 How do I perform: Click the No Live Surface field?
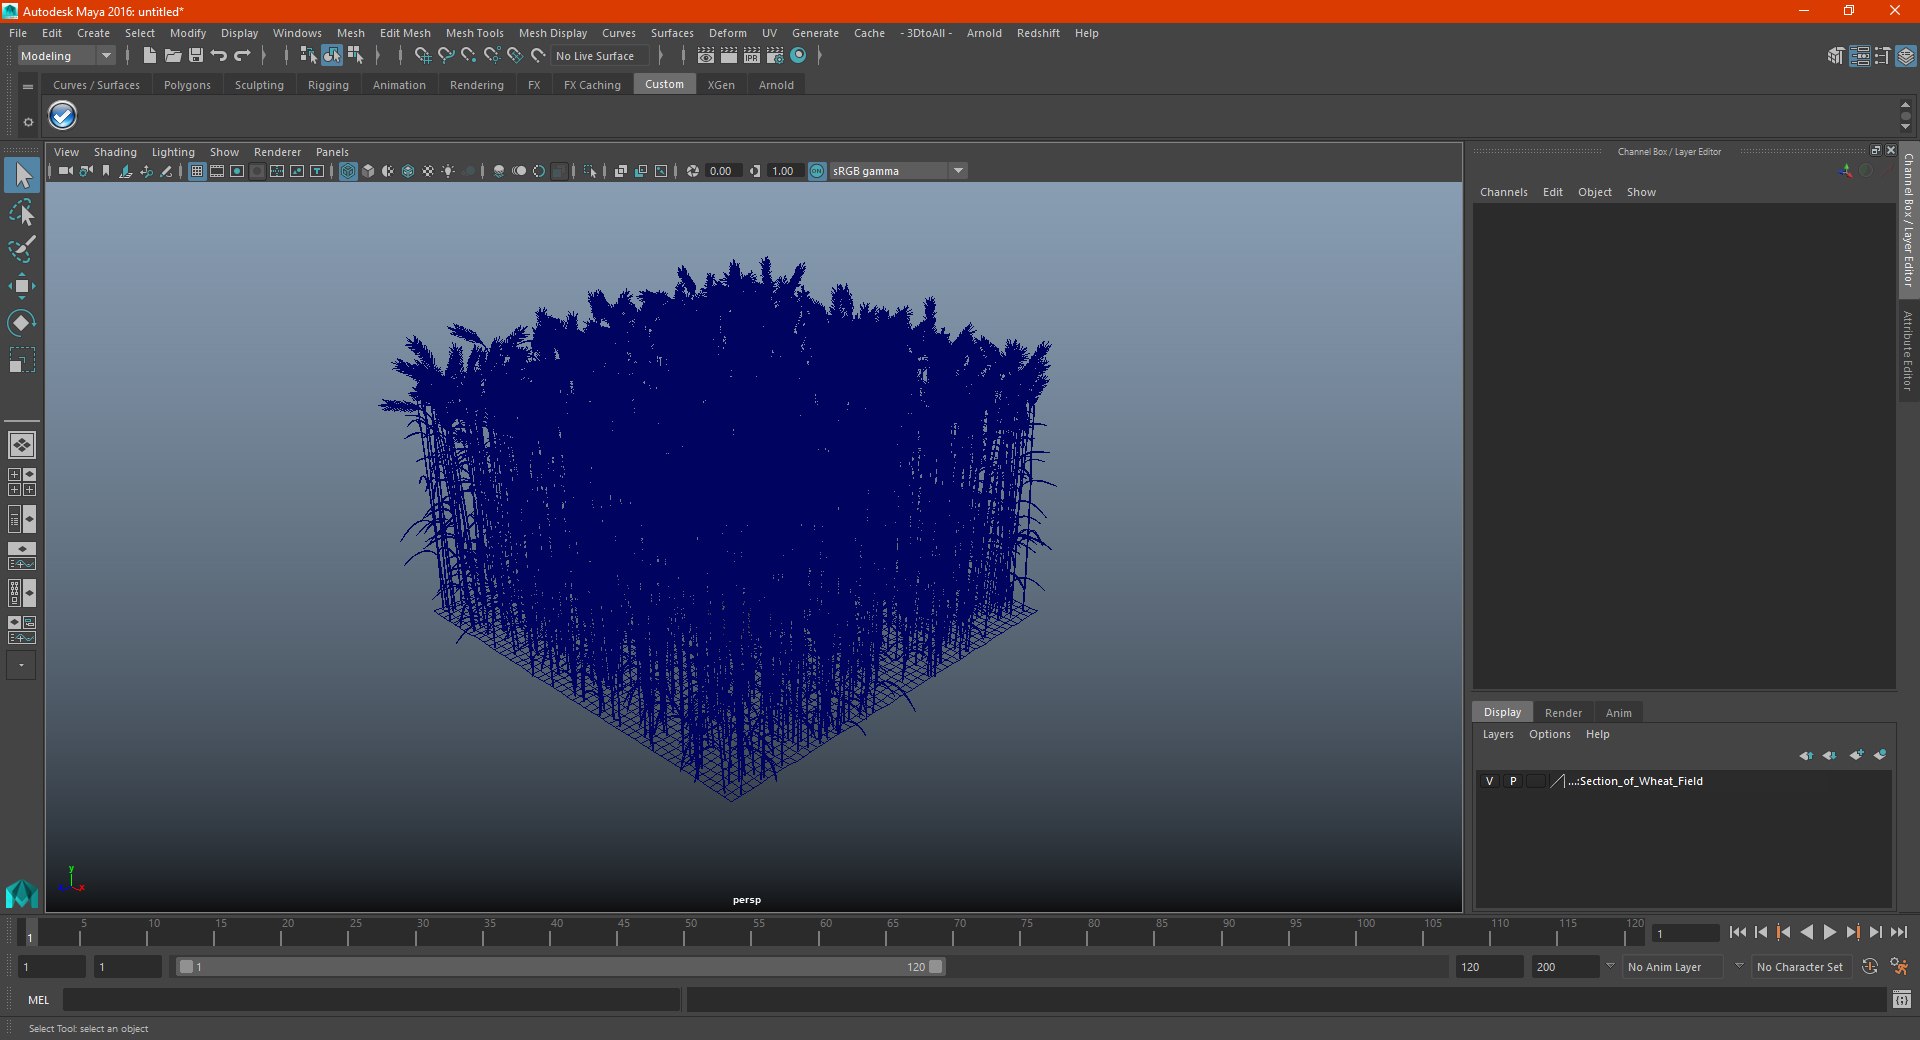595,56
